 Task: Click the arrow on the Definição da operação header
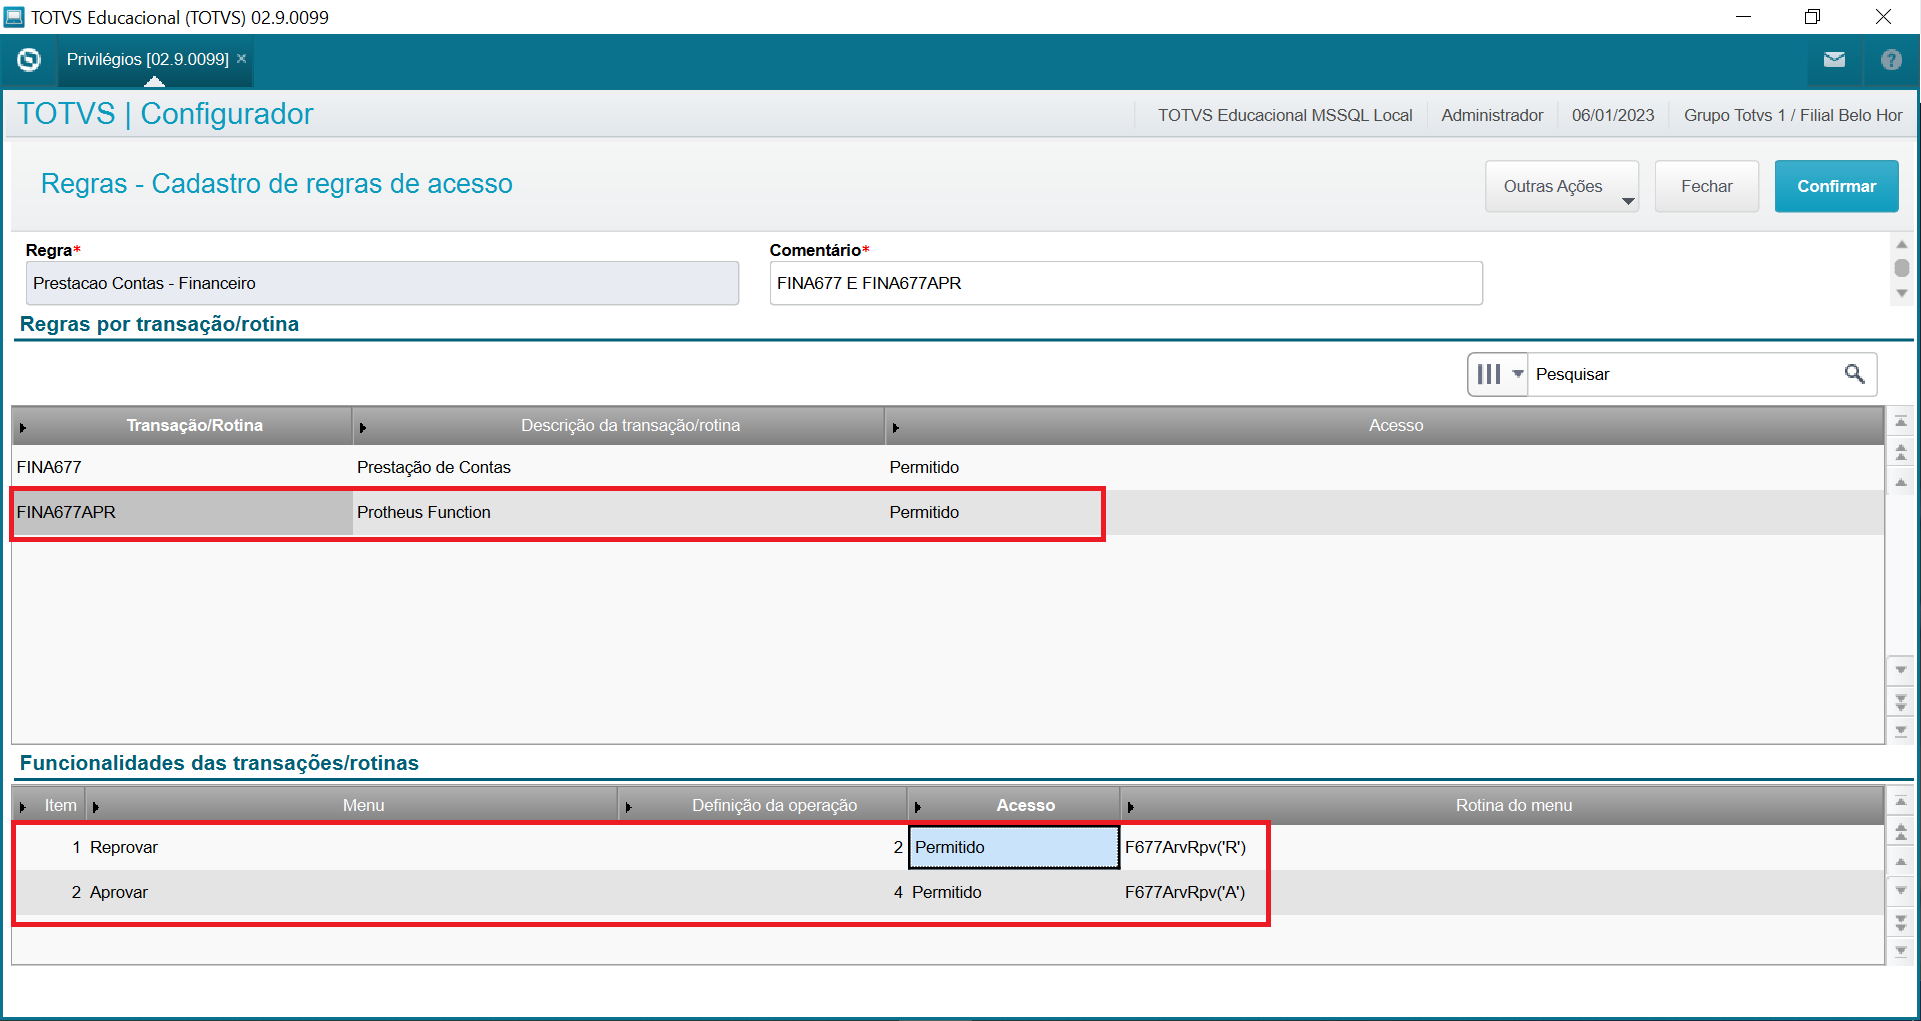click(628, 806)
